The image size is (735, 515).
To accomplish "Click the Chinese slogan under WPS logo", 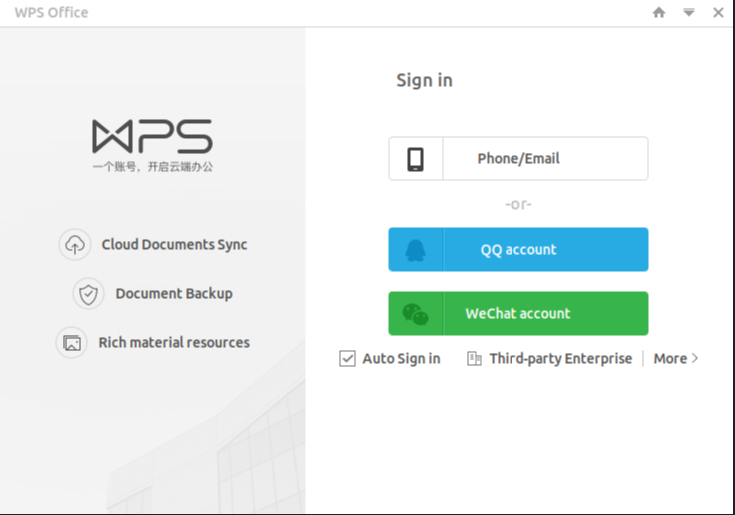I will coord(153,167).
